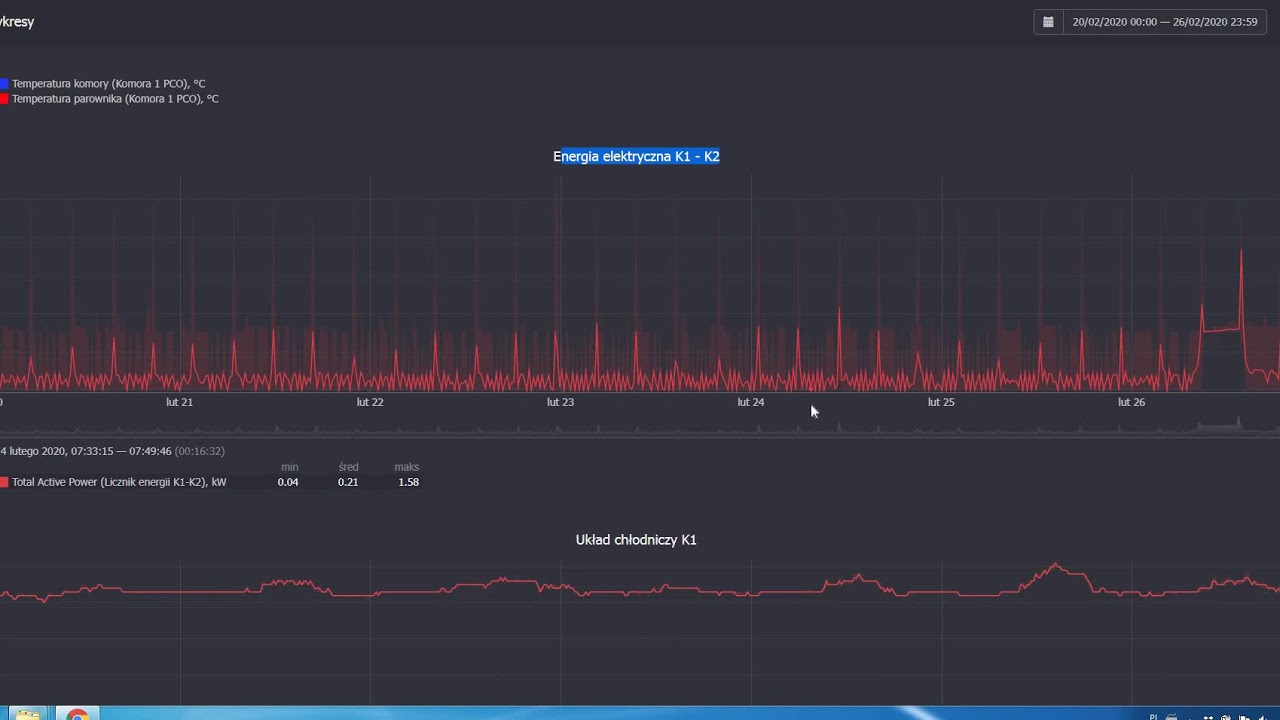1280x720 pixels.
Task: Toggle red Total Active Power series swatch
Action: click(4, 482)
